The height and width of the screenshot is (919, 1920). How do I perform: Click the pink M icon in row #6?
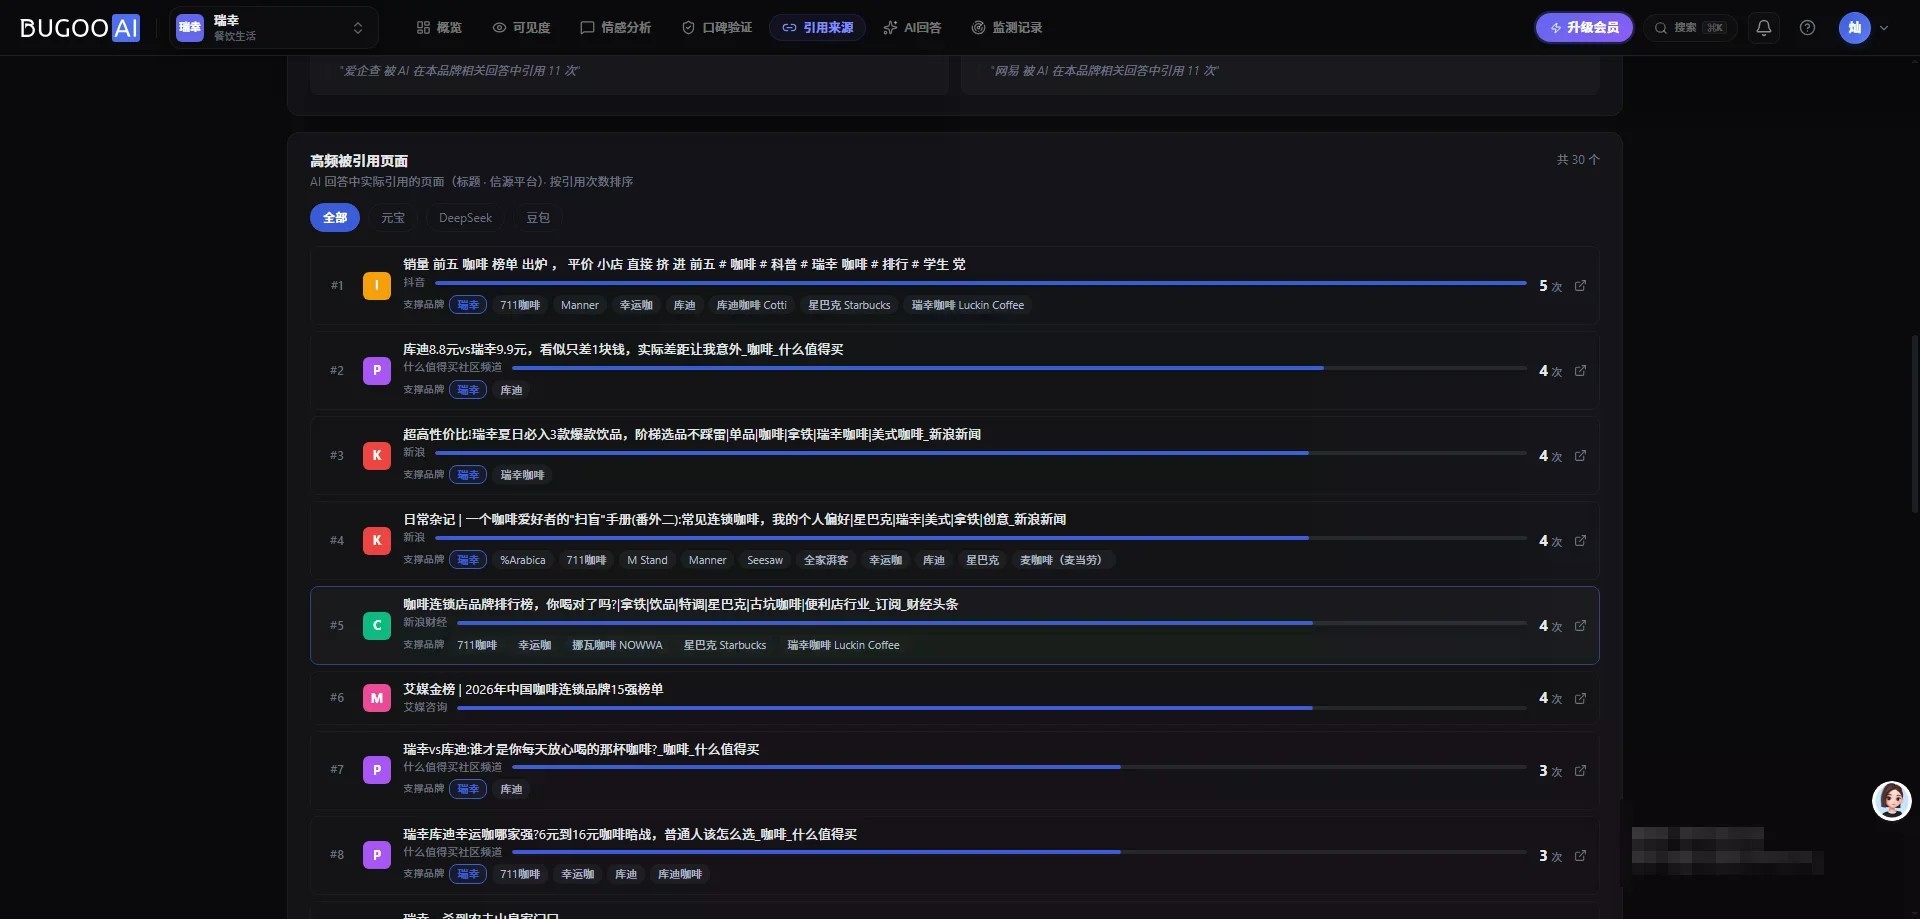[377, 698]
